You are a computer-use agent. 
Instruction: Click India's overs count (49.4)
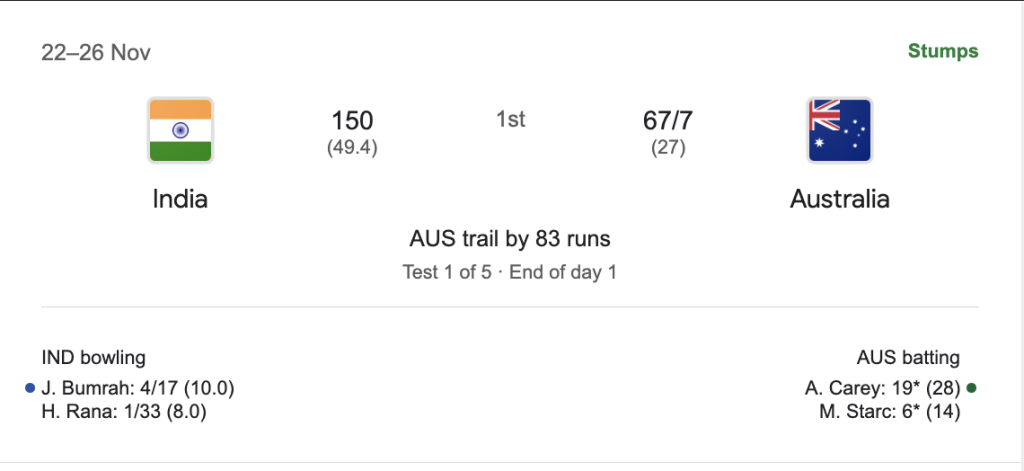click(352, 148)
